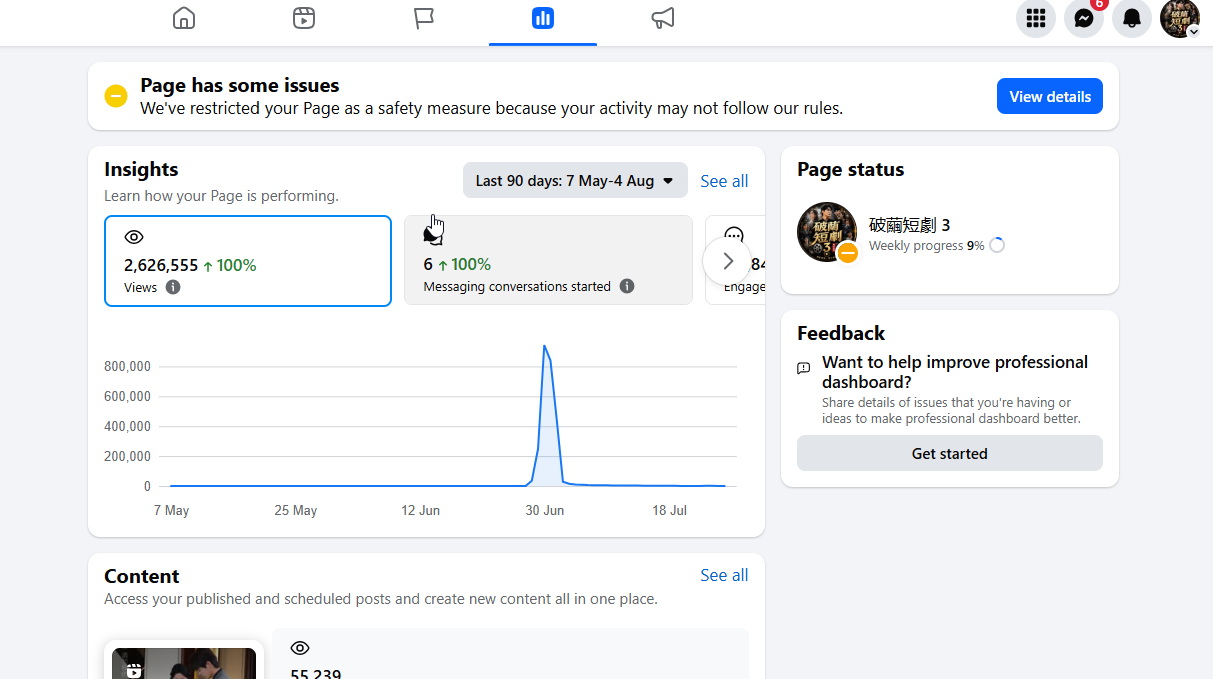Click the 30 Jun axis label
The width and height of the screenshot is (1213, 679).
545,510
